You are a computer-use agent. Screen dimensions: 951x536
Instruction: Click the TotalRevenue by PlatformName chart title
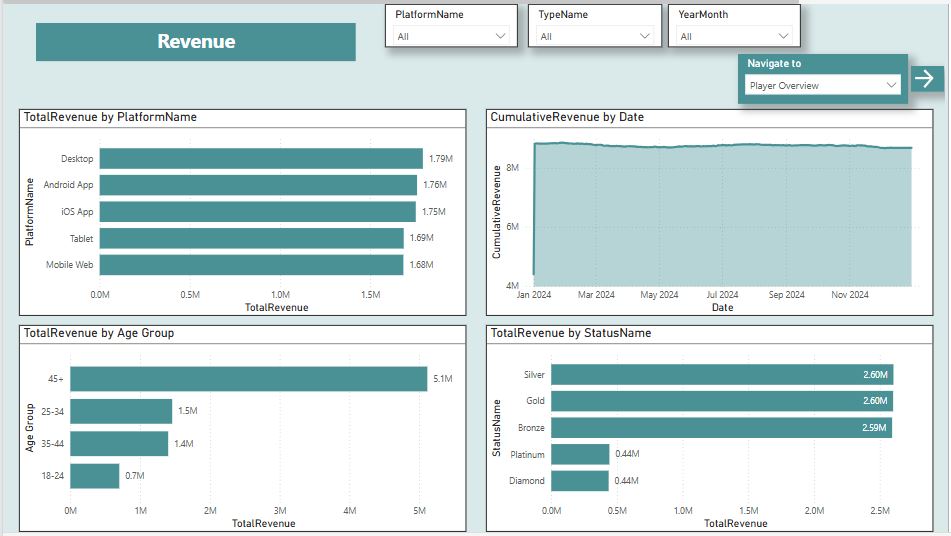(110, 117)
